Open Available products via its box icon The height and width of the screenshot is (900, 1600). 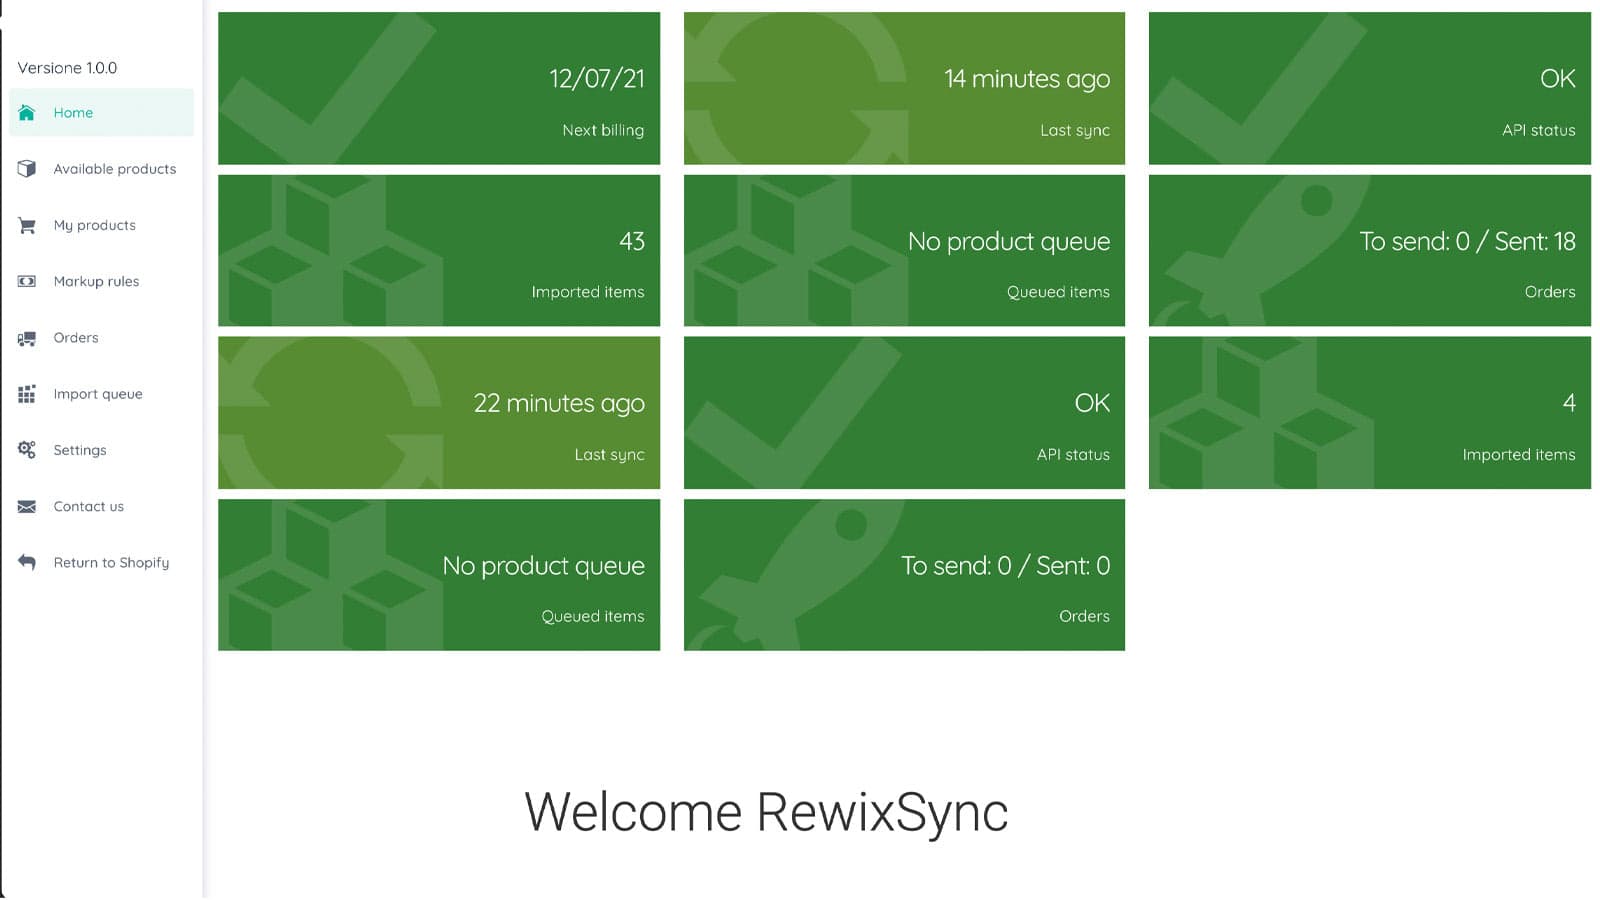(x=27, y=169)
